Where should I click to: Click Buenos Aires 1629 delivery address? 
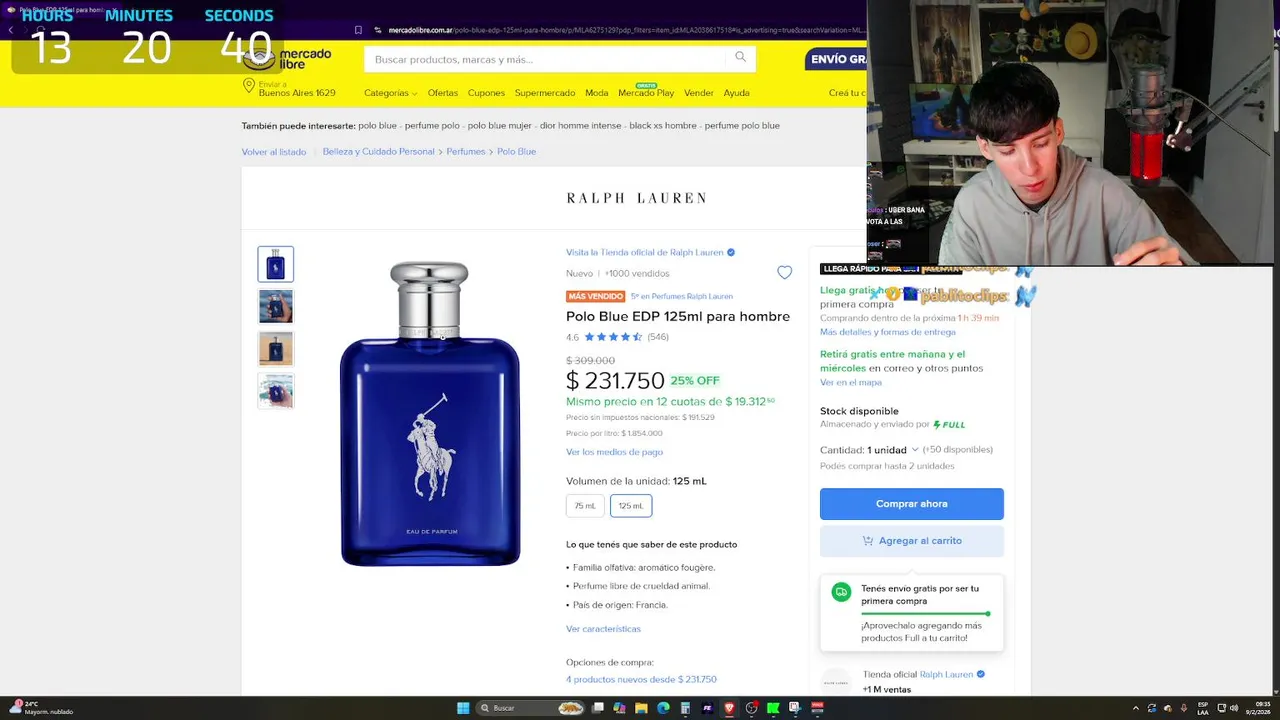tap(297, 93)
